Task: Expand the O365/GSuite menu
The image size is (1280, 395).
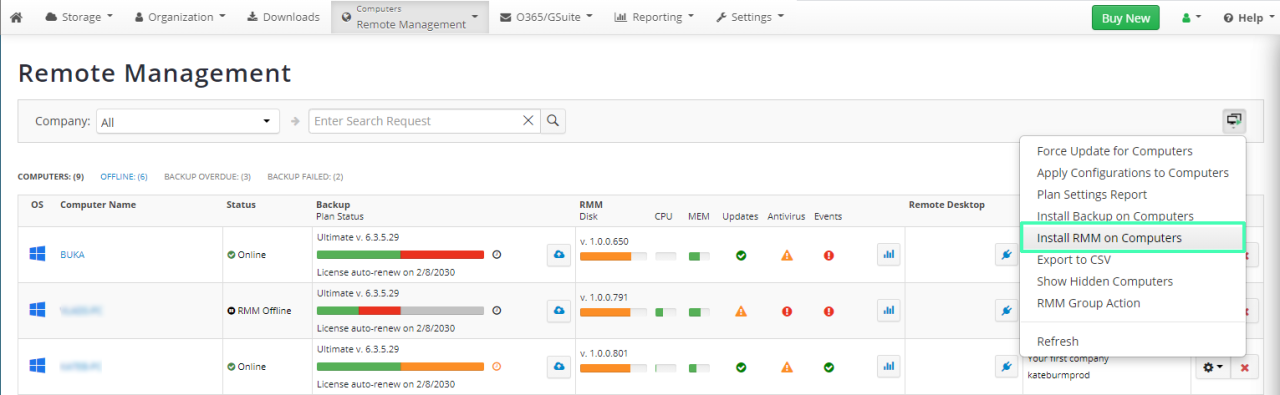Action: tap(546, 17)
